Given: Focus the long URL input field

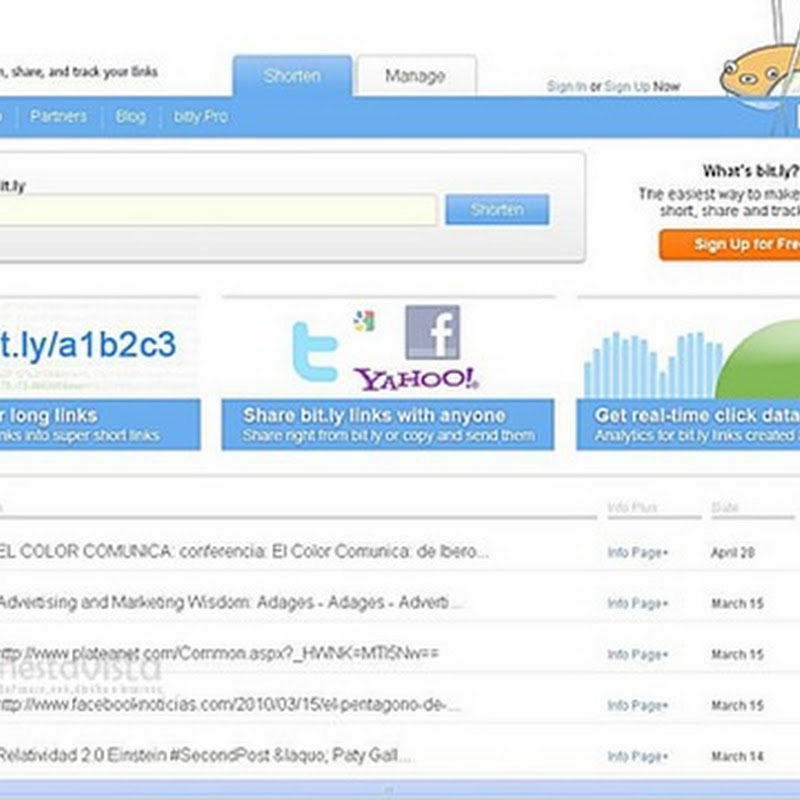Looking at the screenshot, I should (218, 209).
